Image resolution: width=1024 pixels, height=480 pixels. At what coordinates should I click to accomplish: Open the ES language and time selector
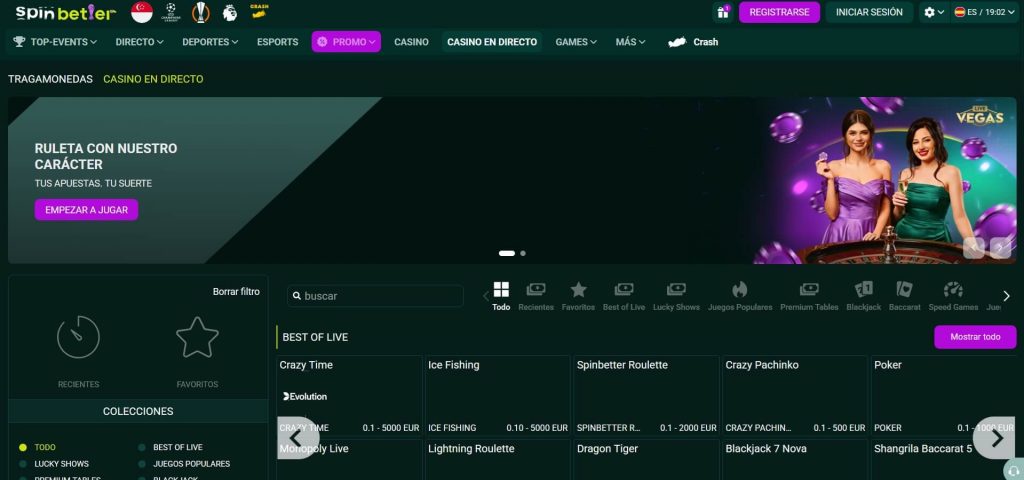985,12
